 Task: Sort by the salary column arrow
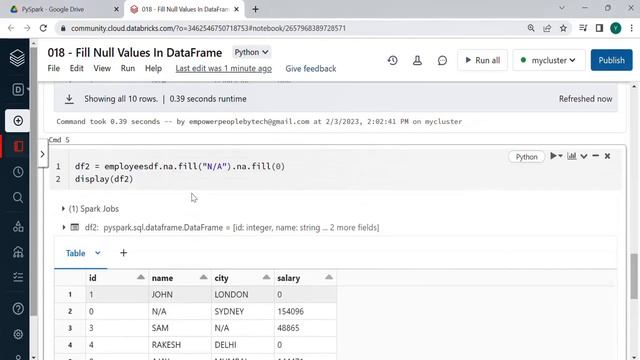click(x=329, y=278)
